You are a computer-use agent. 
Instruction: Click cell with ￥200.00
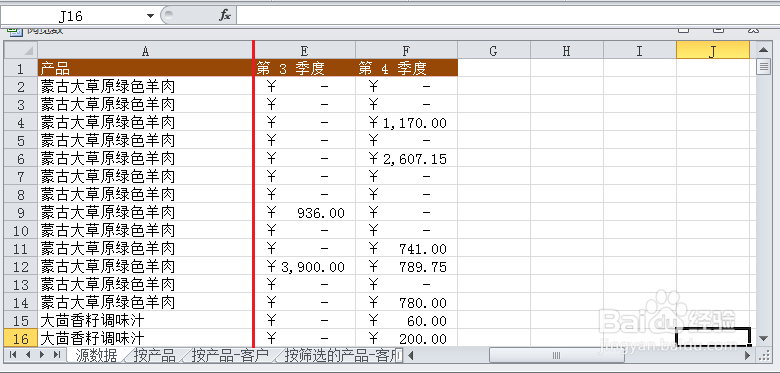click(406, 338)
